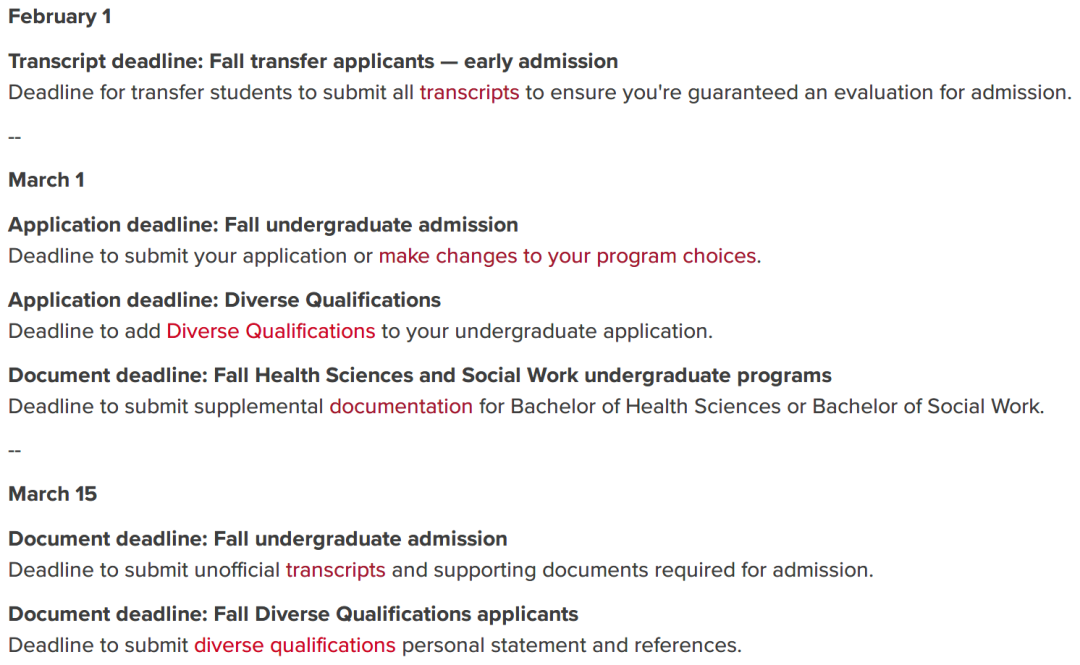Click transcripts link after the word unofficial
This screenshot has width=1080, height=665.
335,570
